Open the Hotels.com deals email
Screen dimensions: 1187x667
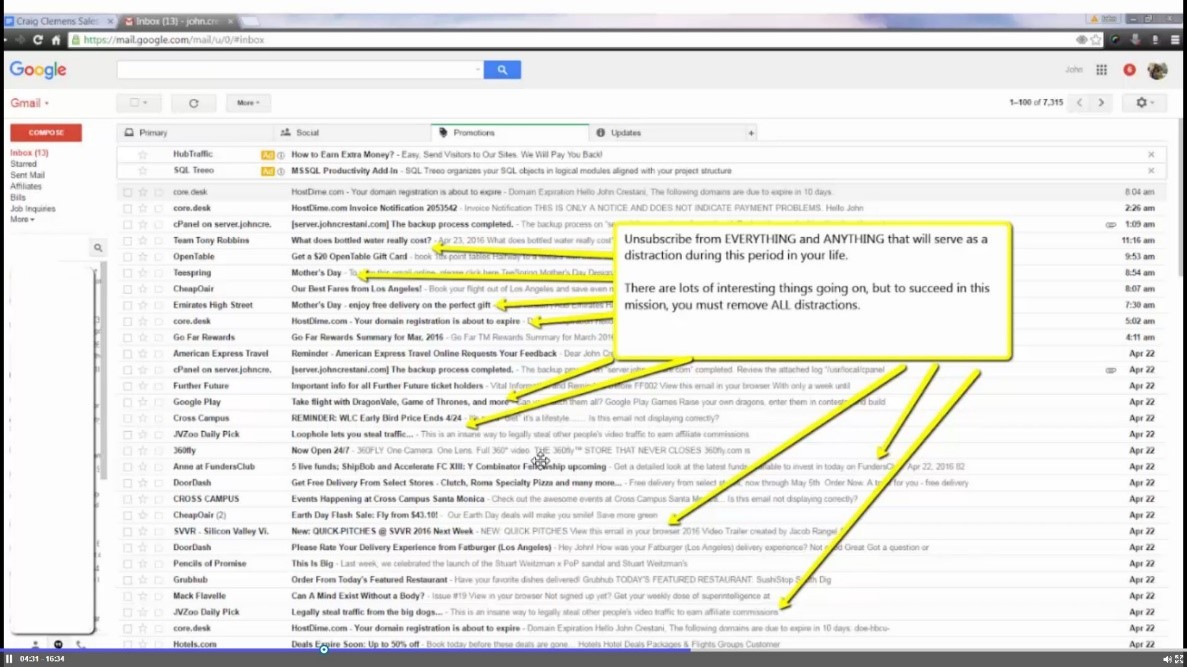[x=642, y=644]
